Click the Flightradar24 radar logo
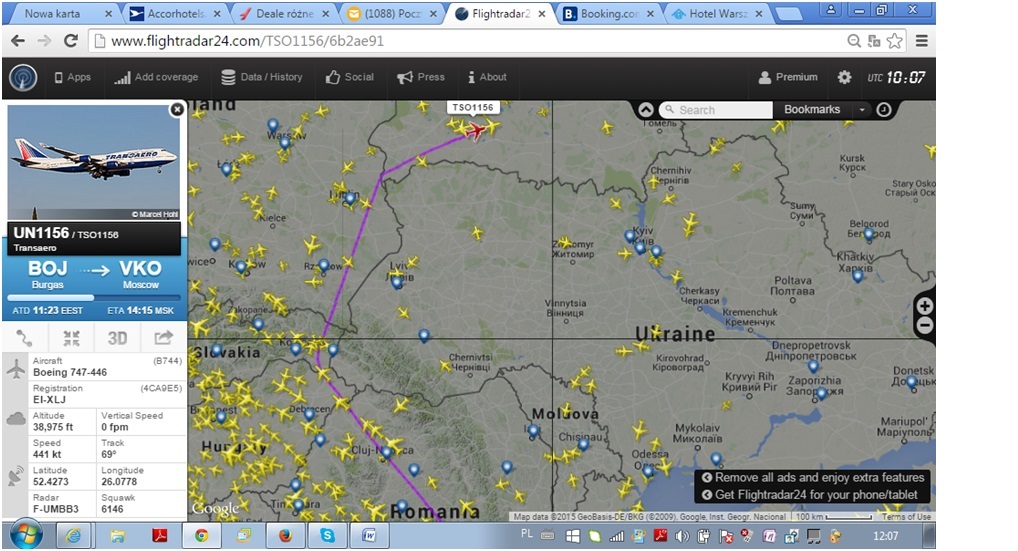The image size is (1018, 551). (x=23, y=78)
